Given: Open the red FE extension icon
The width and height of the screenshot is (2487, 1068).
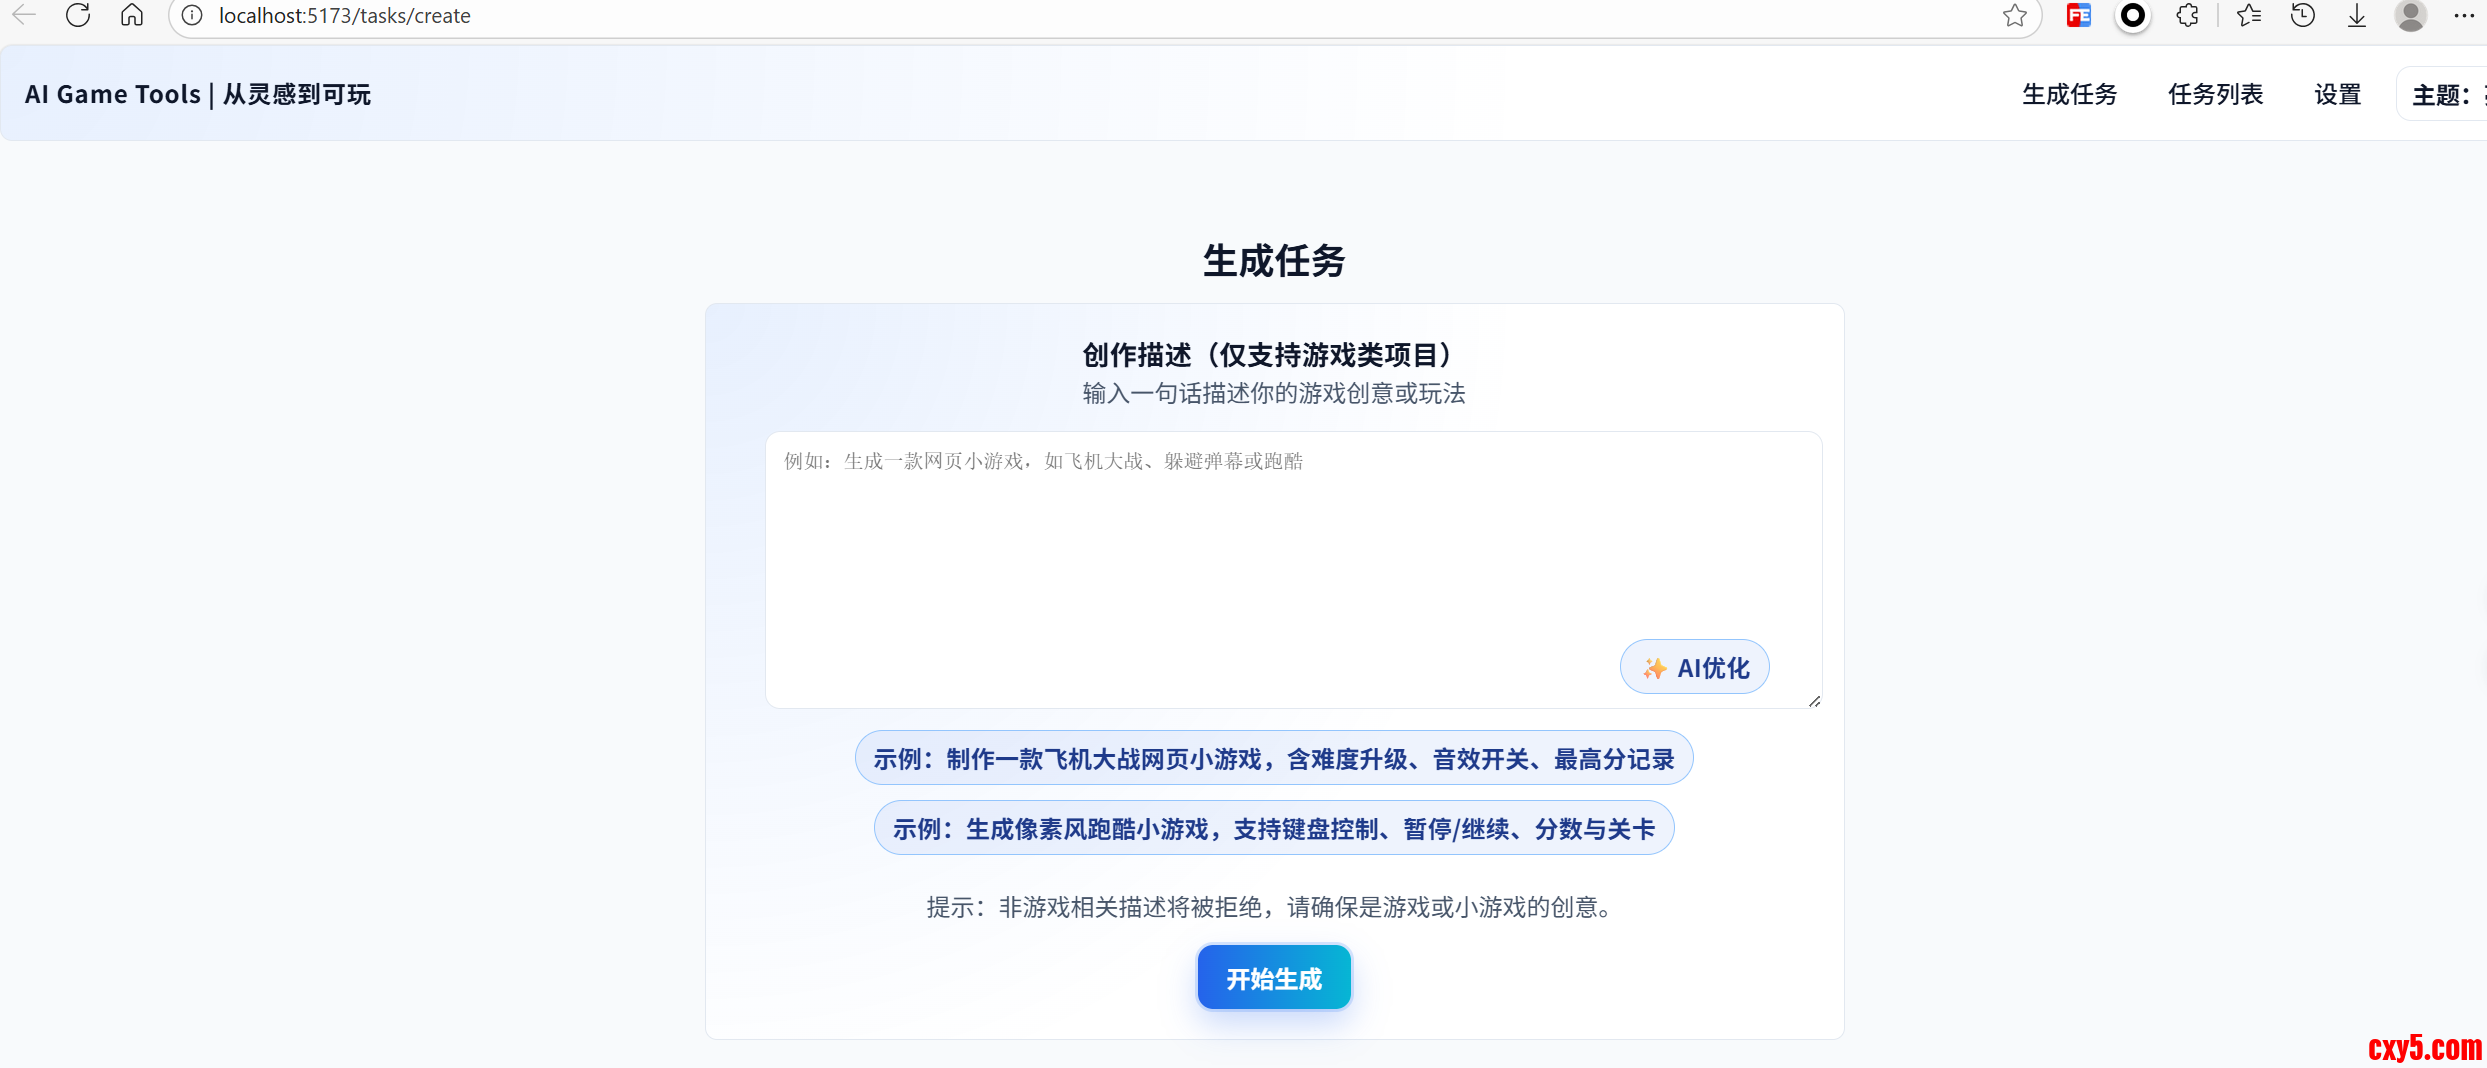Looking at the screenshot, I should tap(2079, 15).
